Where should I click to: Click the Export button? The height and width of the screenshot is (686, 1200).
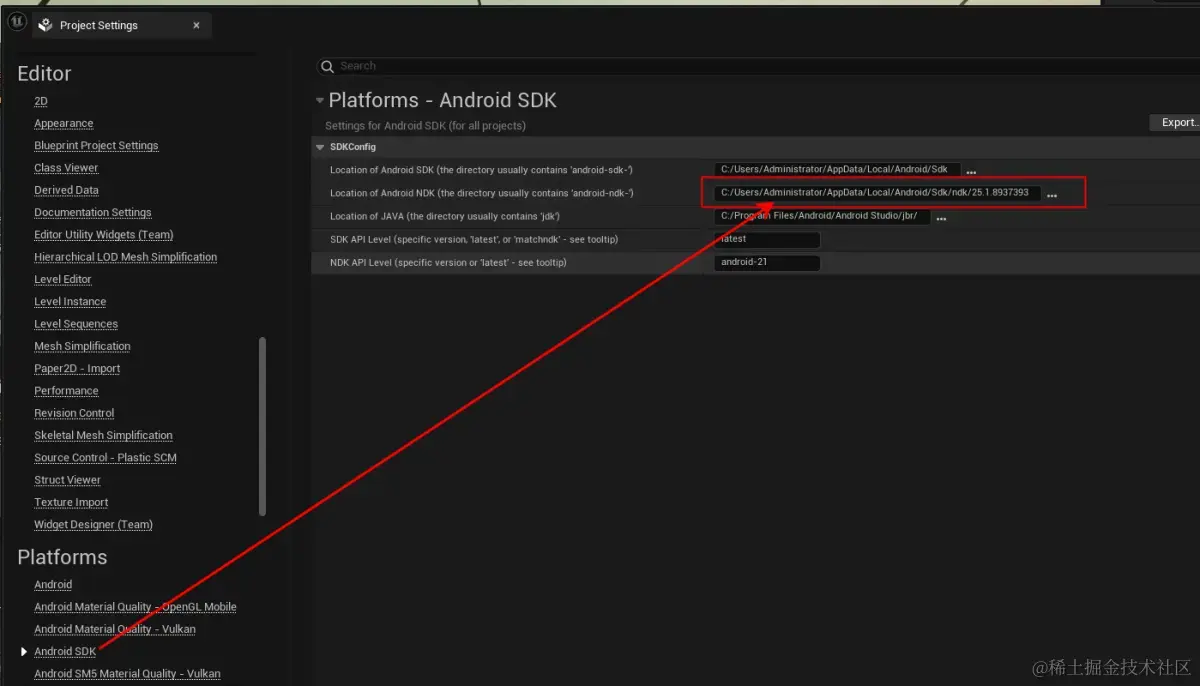pyautogui.click(x=1176, y=122)
